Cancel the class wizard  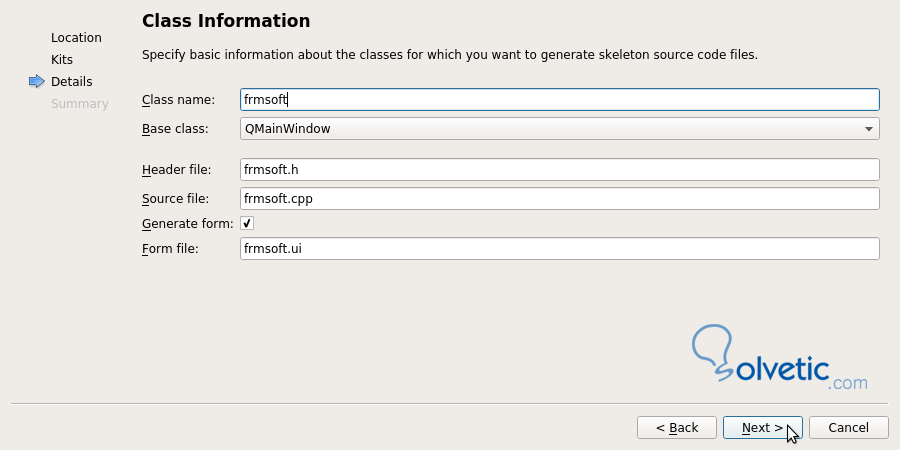point(848,428)
